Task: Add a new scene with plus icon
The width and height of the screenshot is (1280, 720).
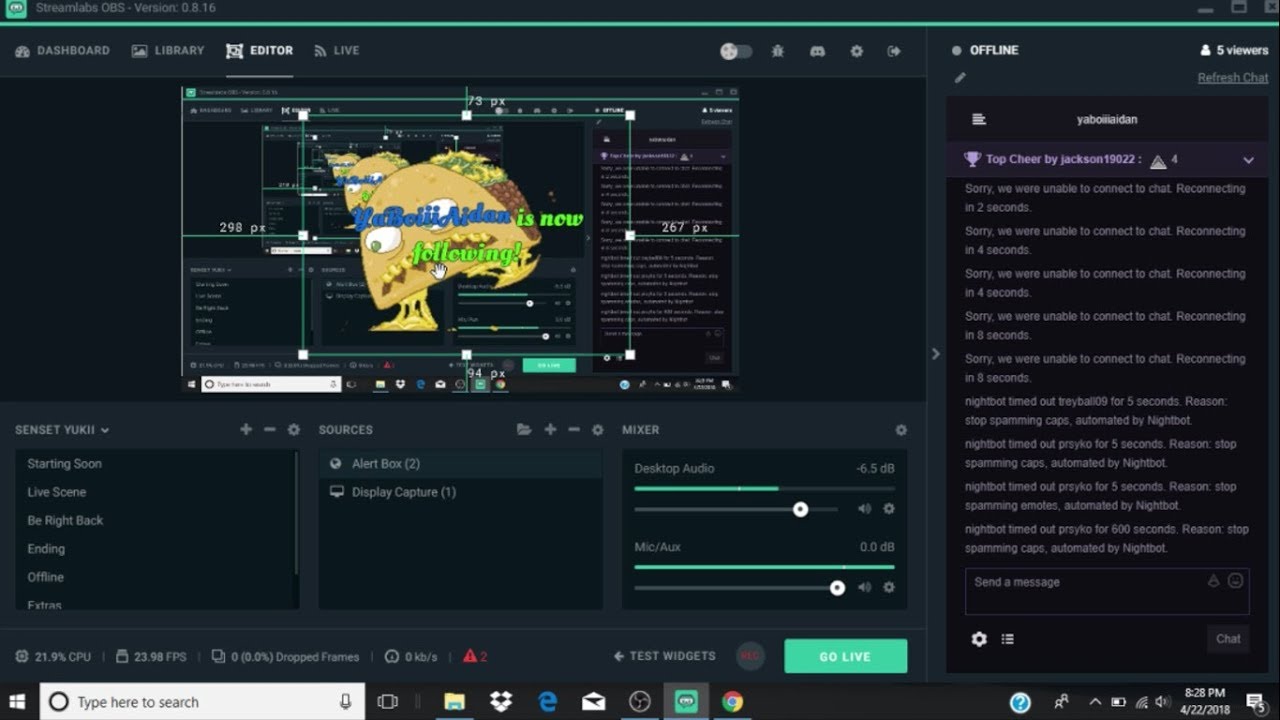Action: pos(246,429)
